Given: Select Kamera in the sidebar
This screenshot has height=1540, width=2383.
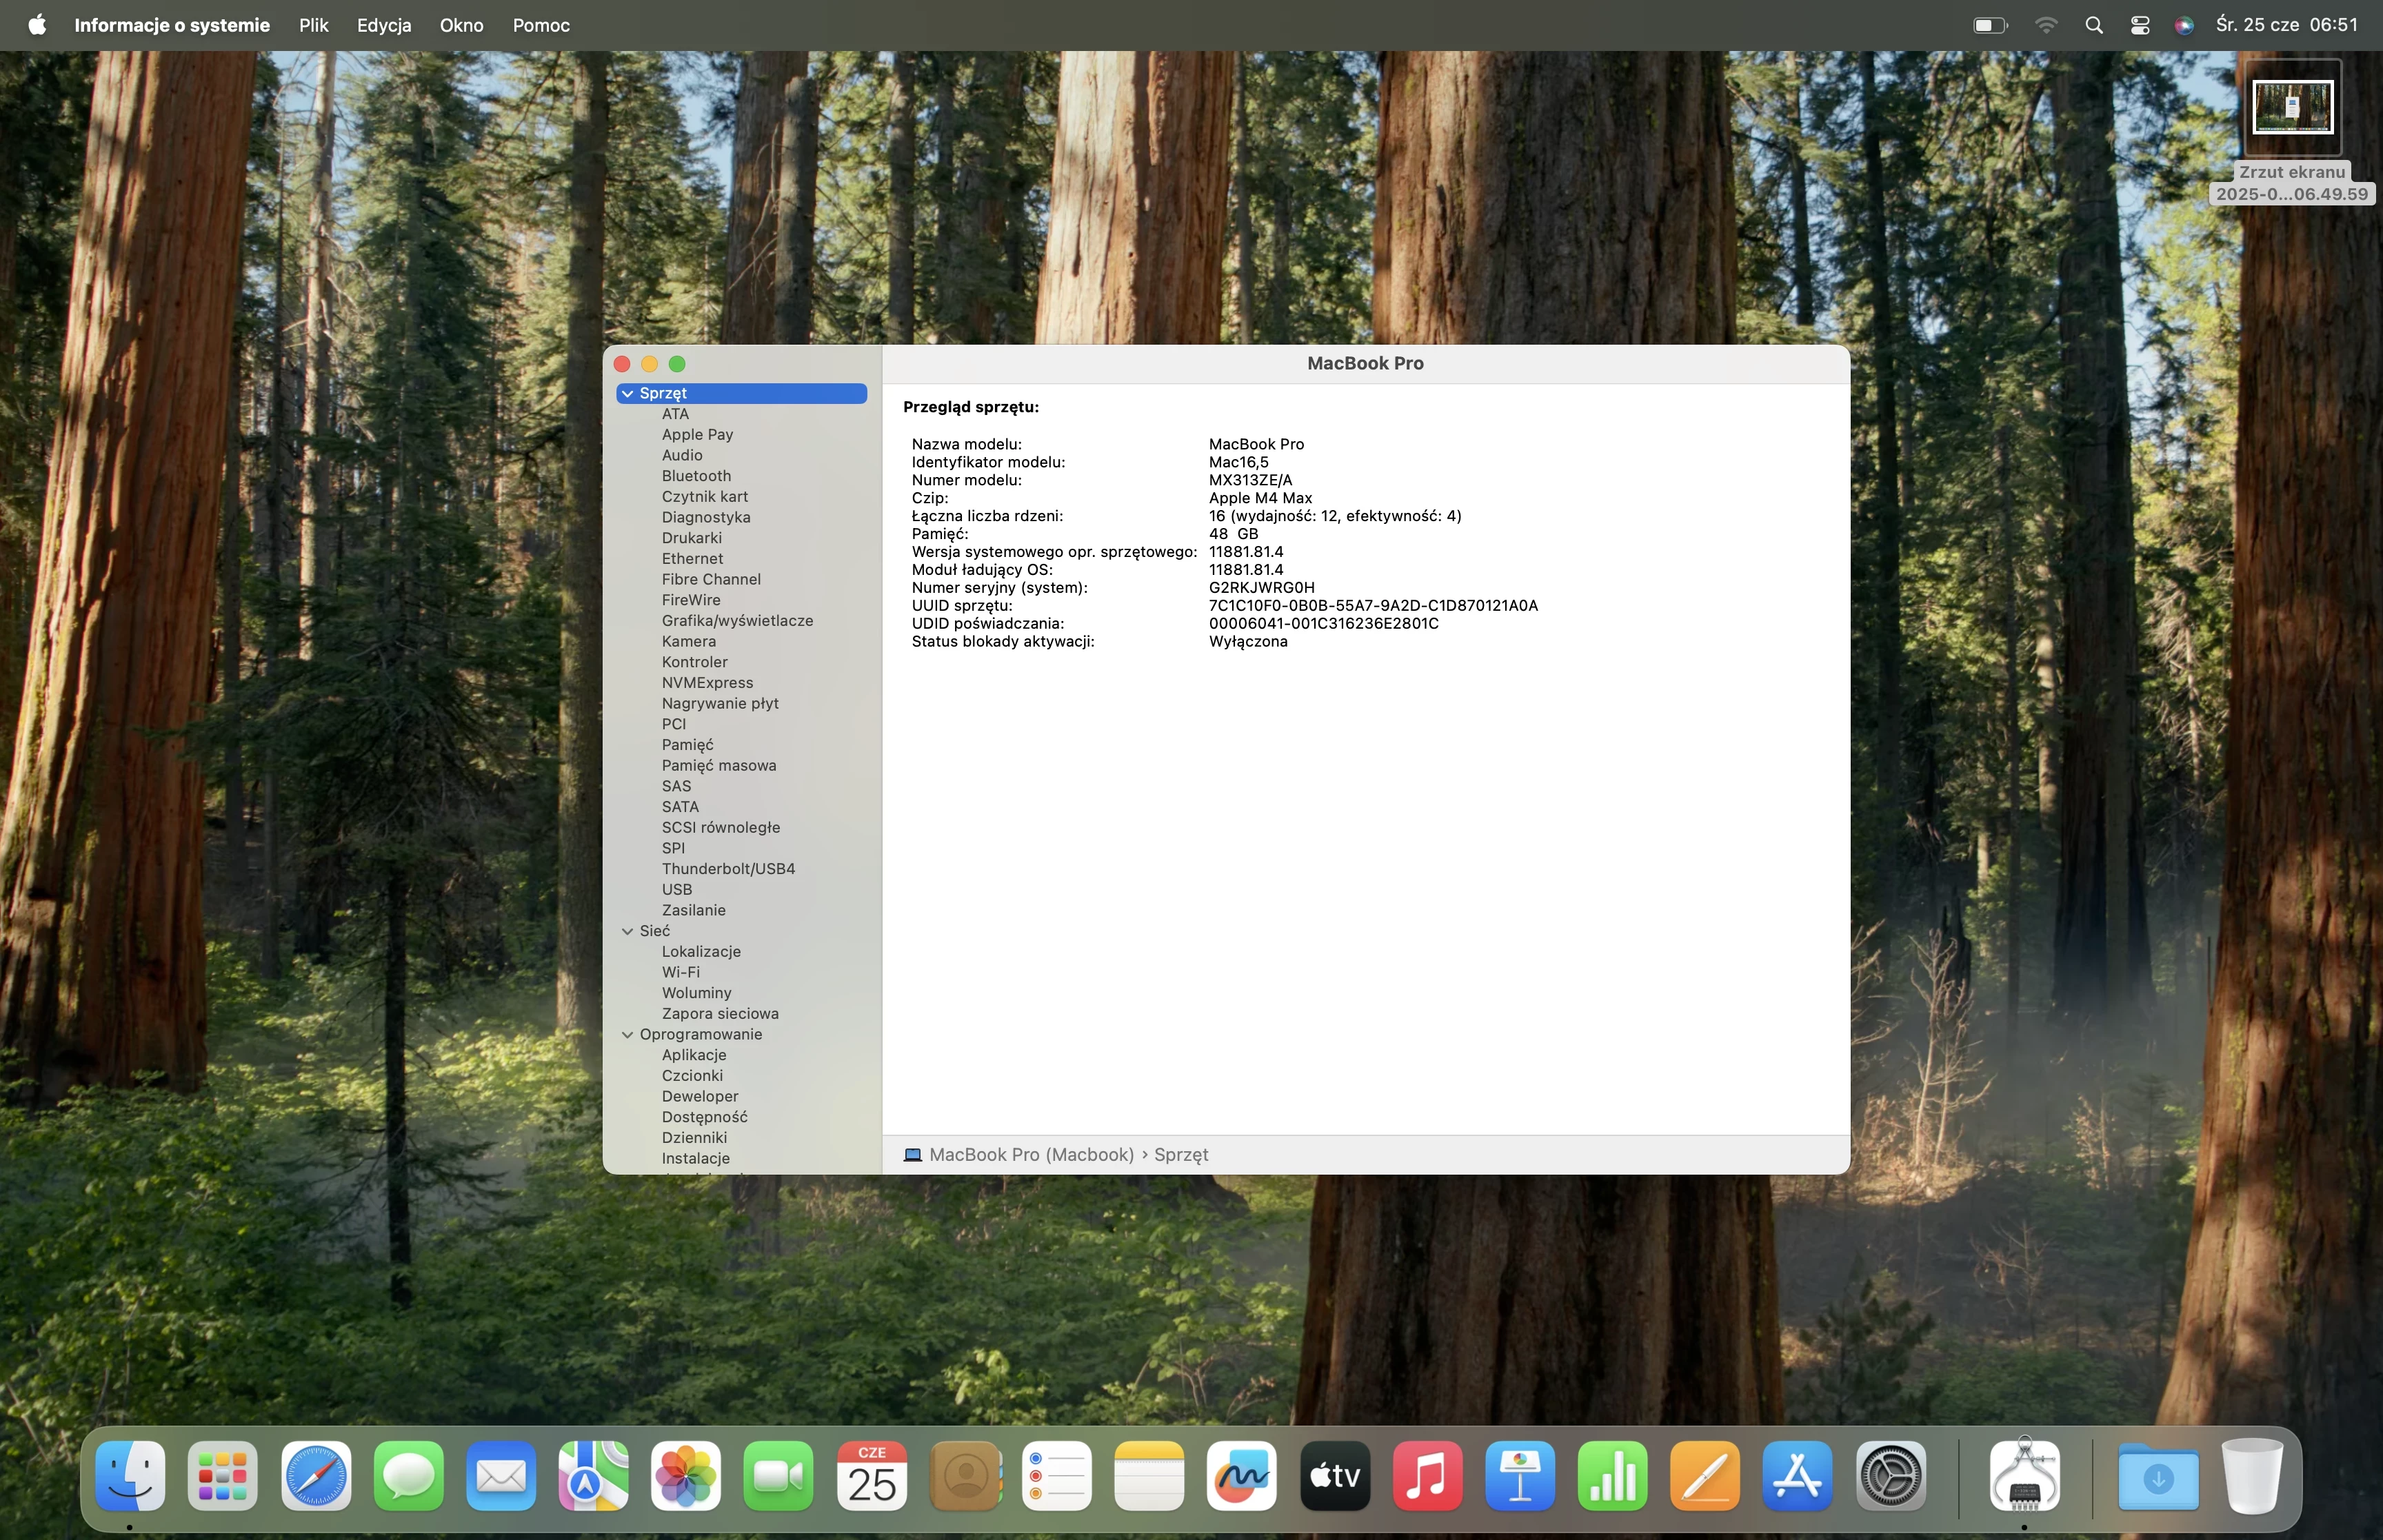Looking at the screenshot, I should click(688, 641).
